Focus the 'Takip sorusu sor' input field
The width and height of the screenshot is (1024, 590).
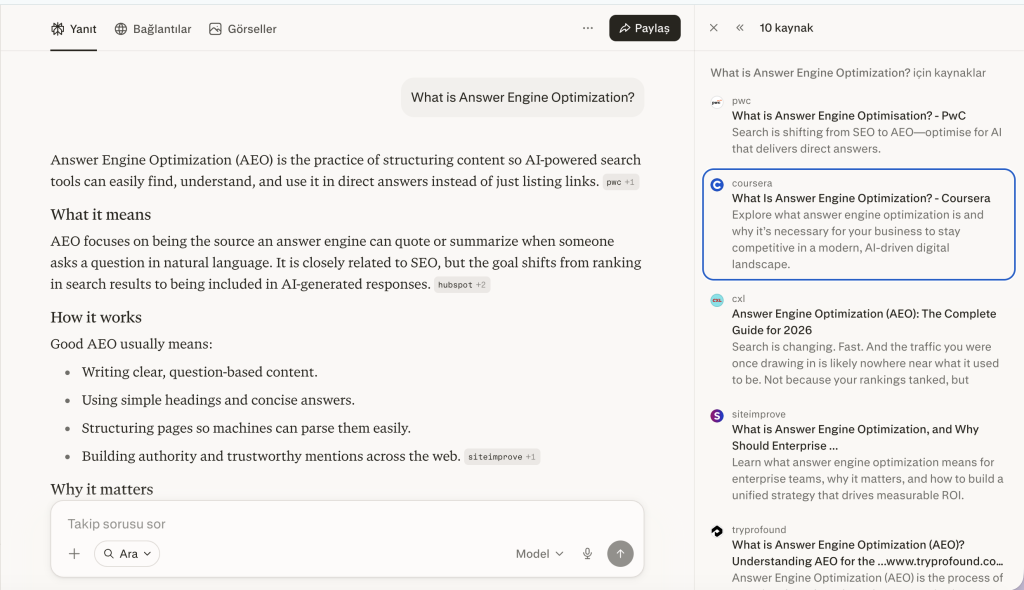347,524
